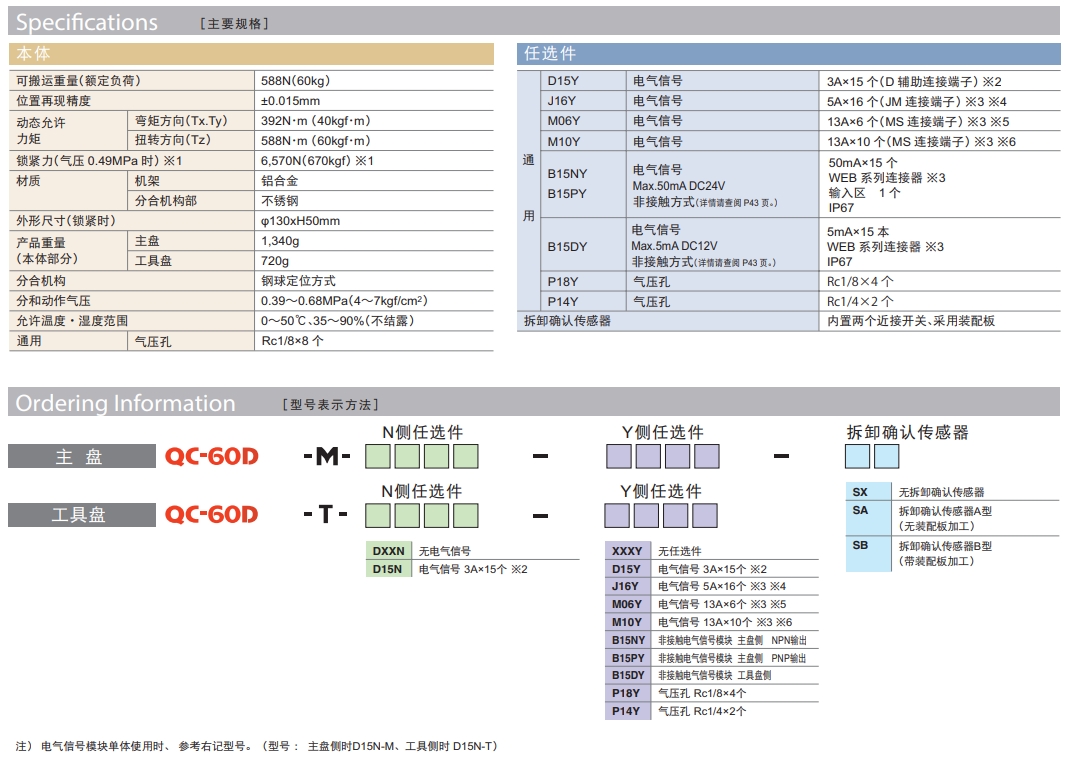Click the "SA" sensor code
This screenshot has height=763, width=1066.
(x=860, y=510)
